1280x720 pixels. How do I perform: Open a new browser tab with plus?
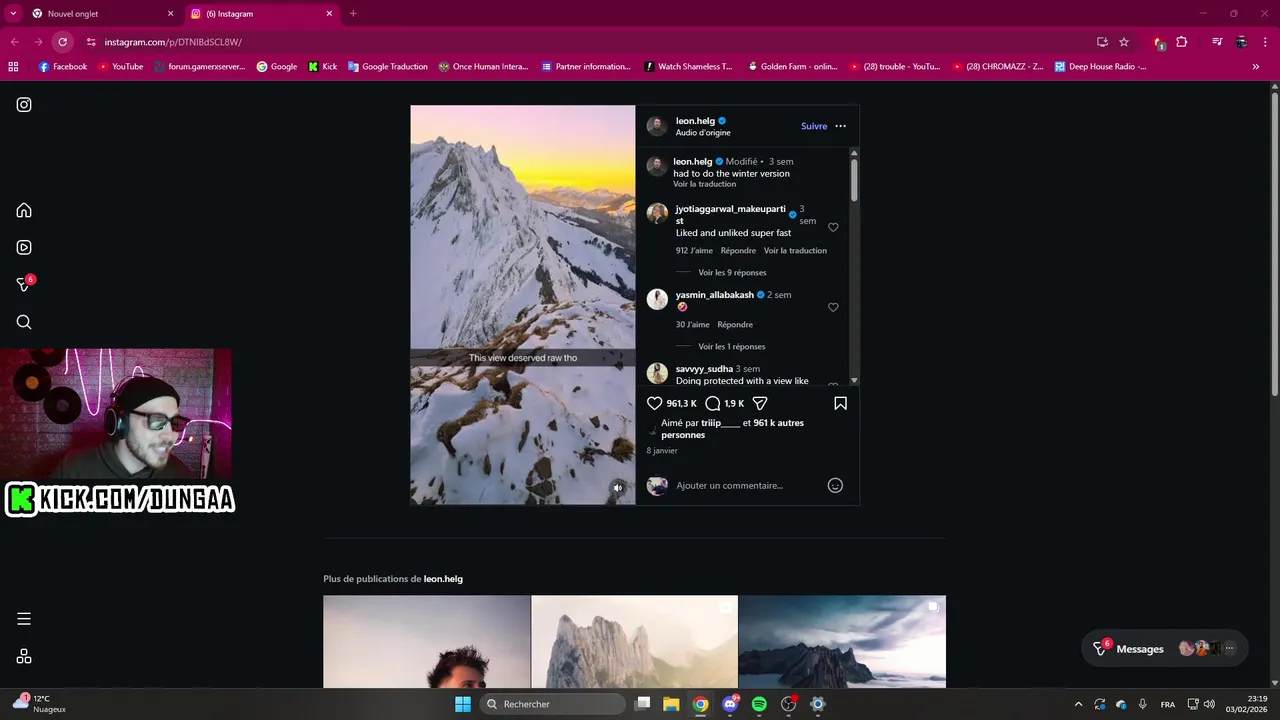click(x=353, y=14)
